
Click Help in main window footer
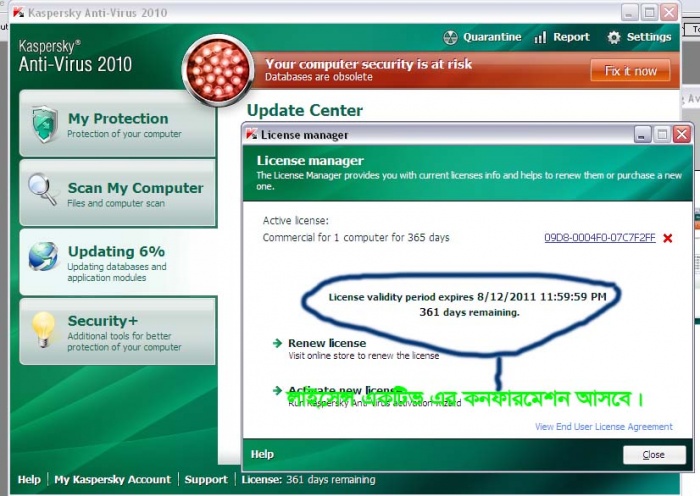tap(29, 479)
